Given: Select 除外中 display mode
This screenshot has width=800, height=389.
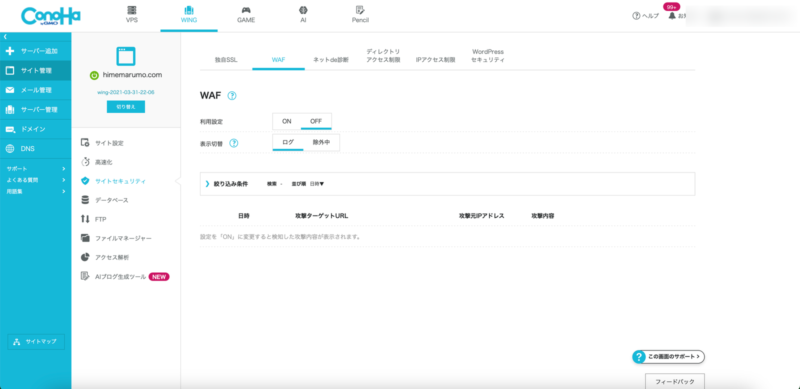Looking at the screenshot, I should point(321,142).
